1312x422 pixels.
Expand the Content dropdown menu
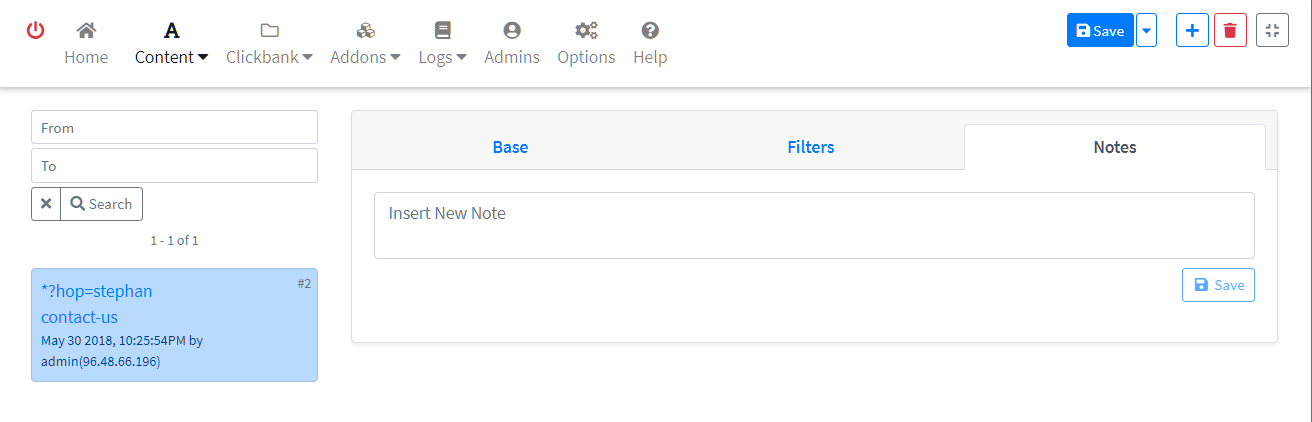tap(171, 44)
